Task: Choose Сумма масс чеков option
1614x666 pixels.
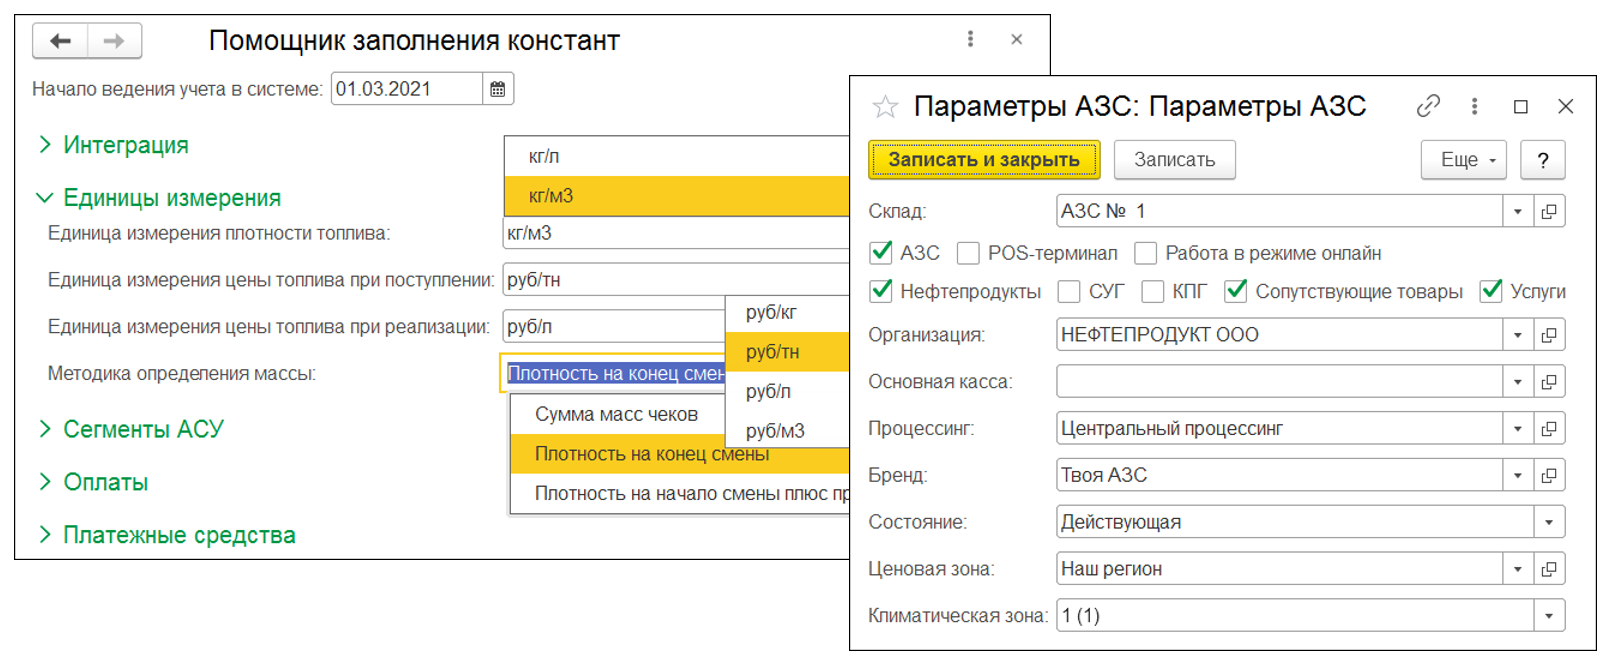Action: tap(616, 414)
